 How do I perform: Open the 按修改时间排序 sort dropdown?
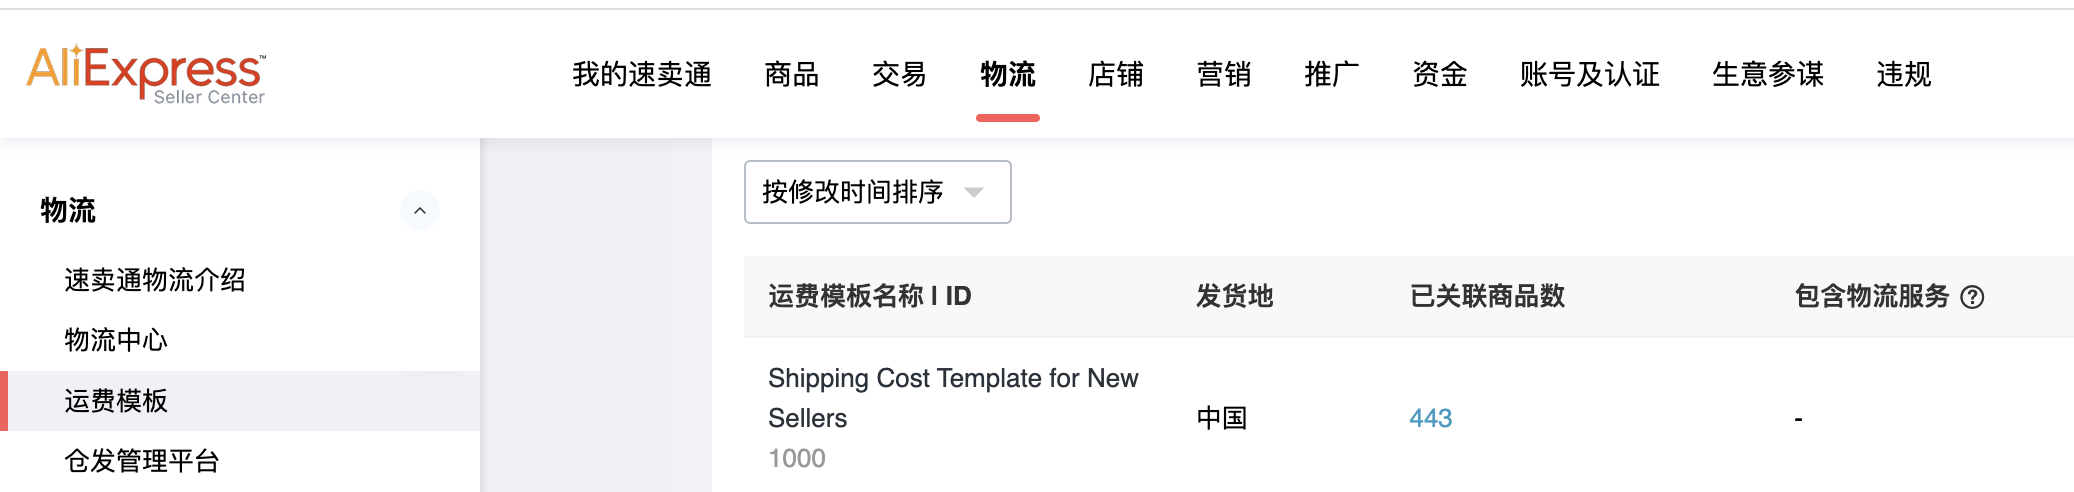pyautogui.click(x=877, y=192)
